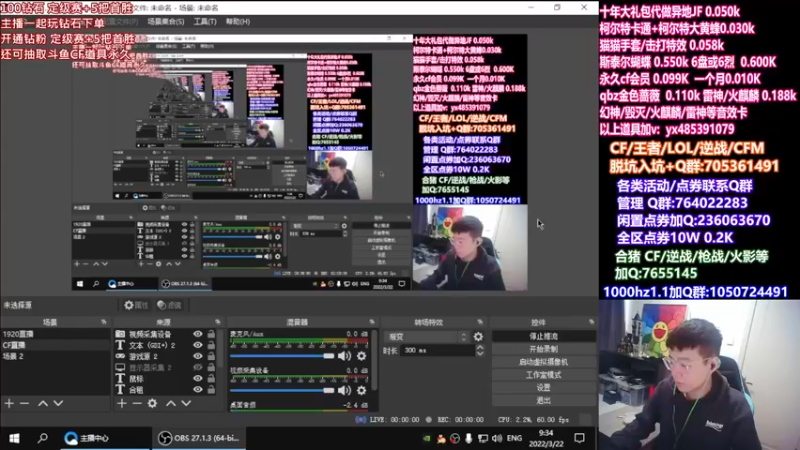This screenshot has width=800, height=450.
Task: Undock the 混音器 panel via its header icon
Action: (372, 322)
